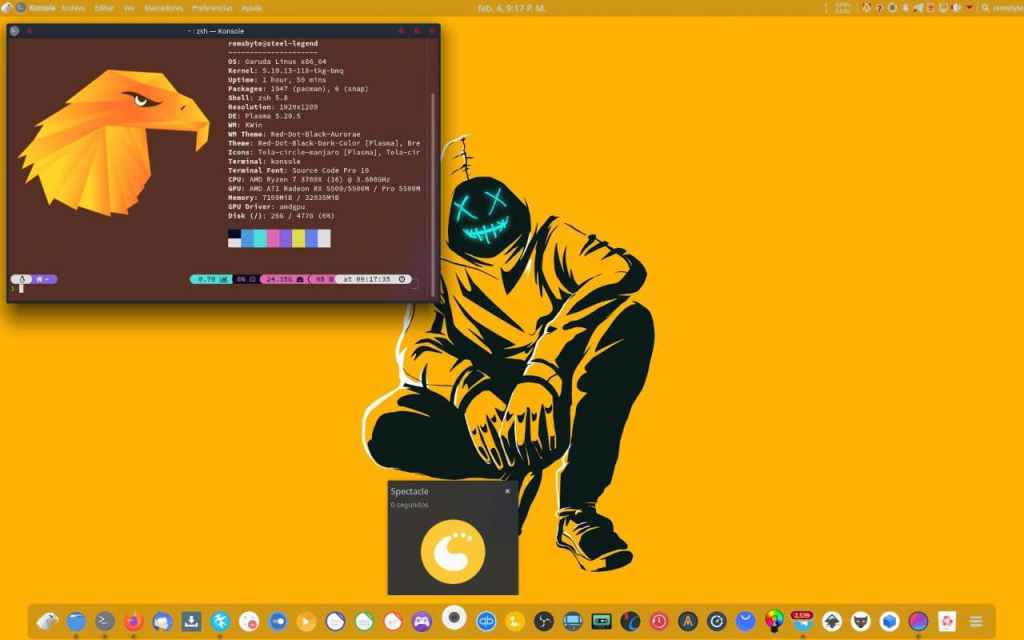Open Firefox from the dock
The image size is (1024, 640).
coord(134,621)
